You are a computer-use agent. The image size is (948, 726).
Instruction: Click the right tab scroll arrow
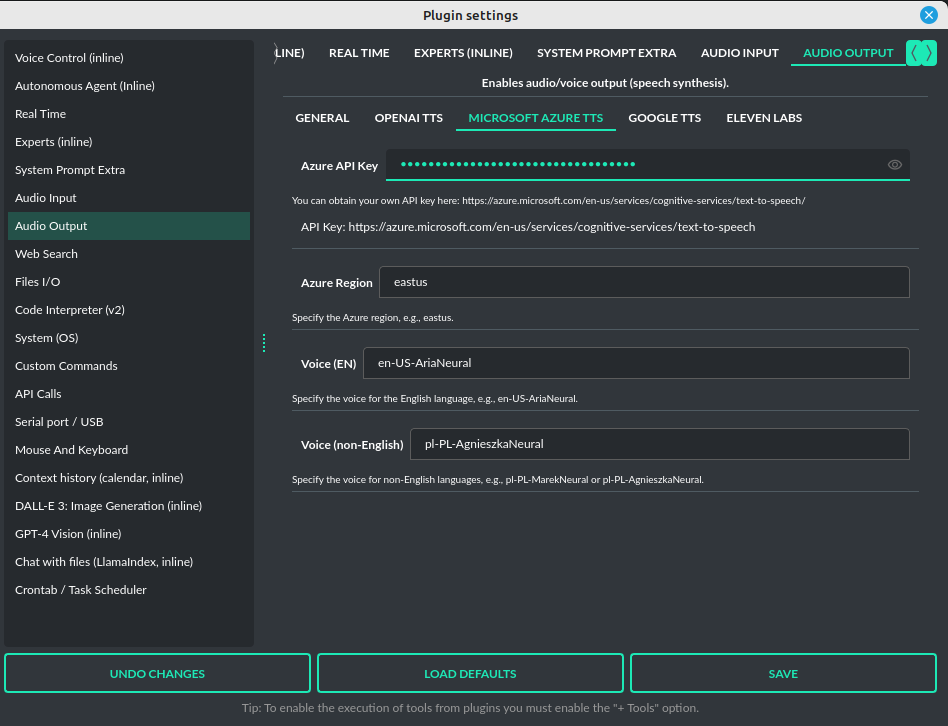[x=929, y=53]
